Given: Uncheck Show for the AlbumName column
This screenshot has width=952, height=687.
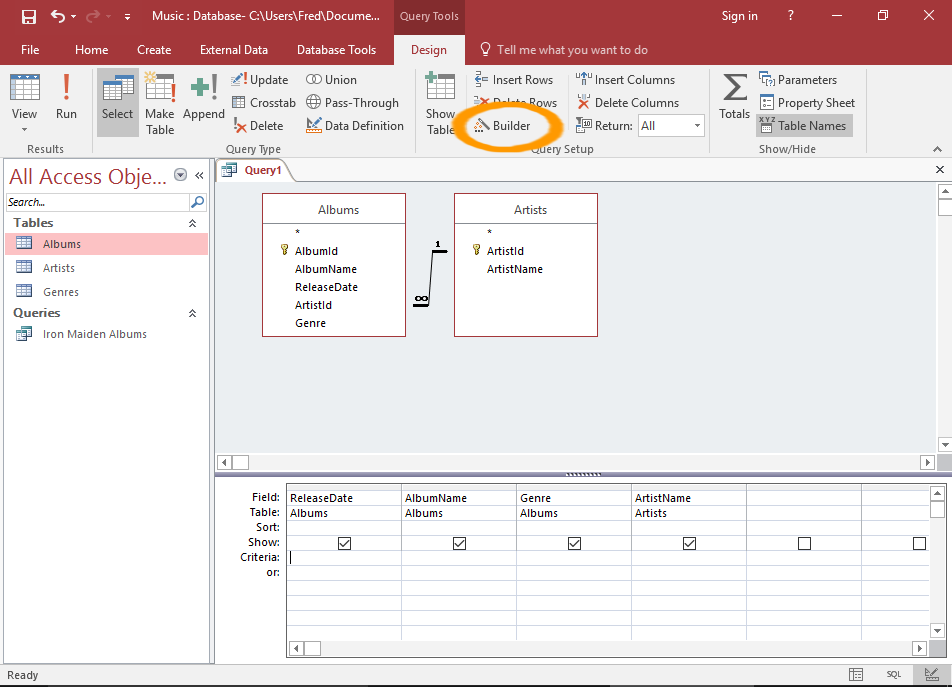Looking at the screenshot, I should pyautogui.click(x=460, y=543).
